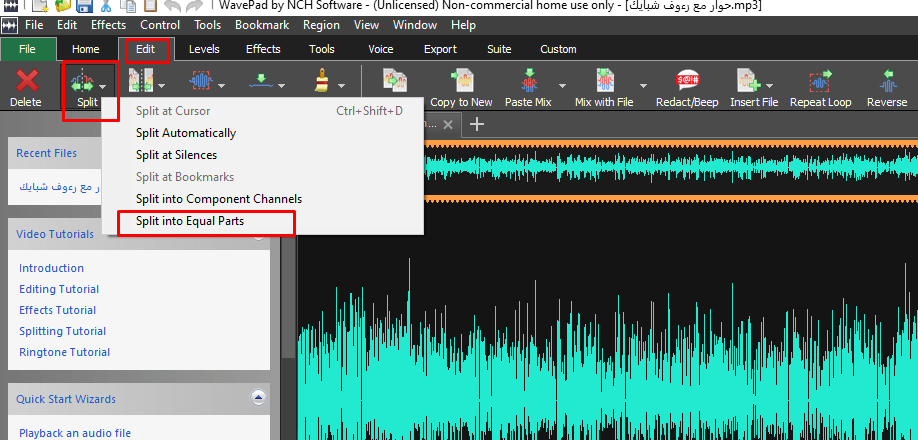Click the New file icon in quick access bar
Image resolution: width=918 pixels, height=440 pixels.
[41, 7]
